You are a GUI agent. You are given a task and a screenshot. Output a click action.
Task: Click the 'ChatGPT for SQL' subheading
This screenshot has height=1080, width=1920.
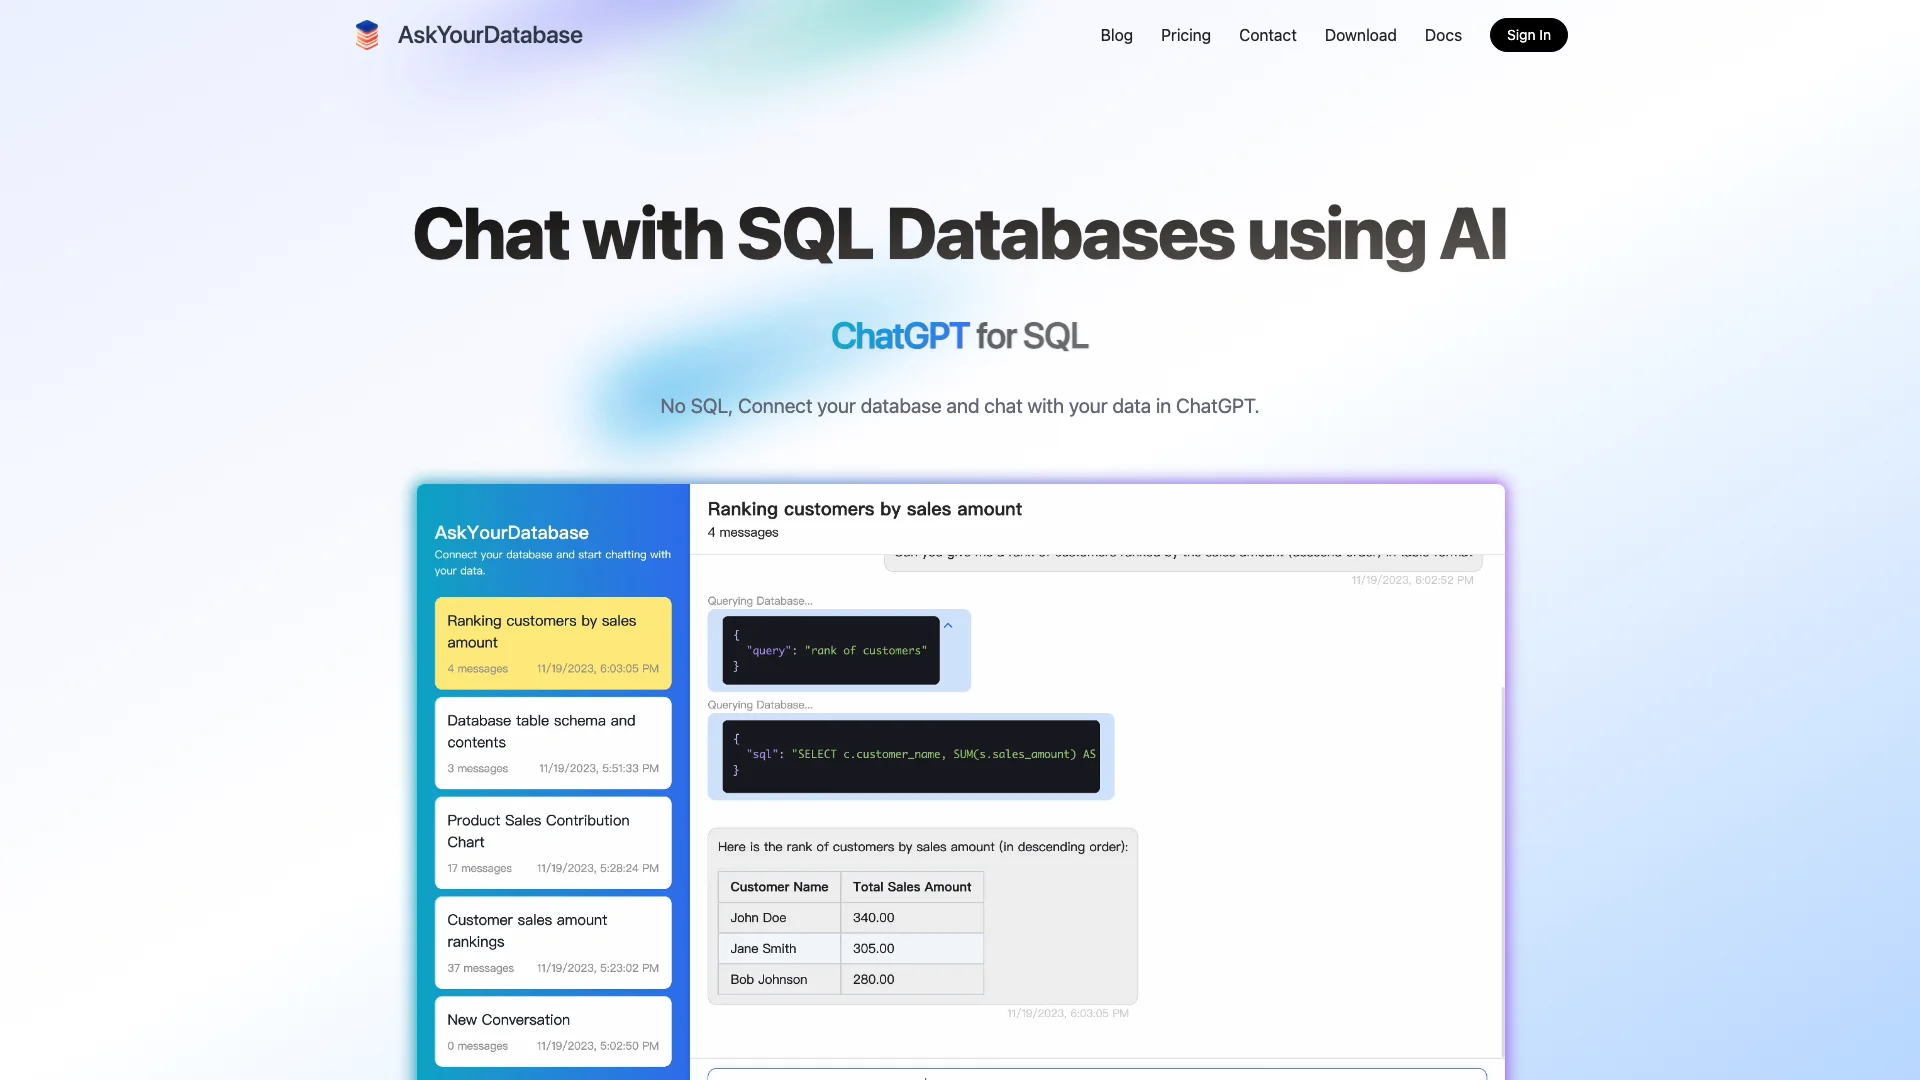(x=960, y=336)
